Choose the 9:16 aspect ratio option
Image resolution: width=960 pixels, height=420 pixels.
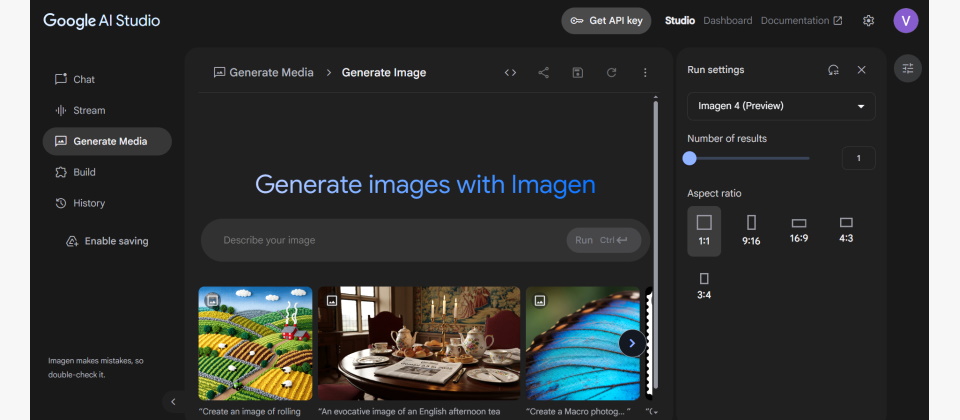pyautogui.click(x=751, y=229)
